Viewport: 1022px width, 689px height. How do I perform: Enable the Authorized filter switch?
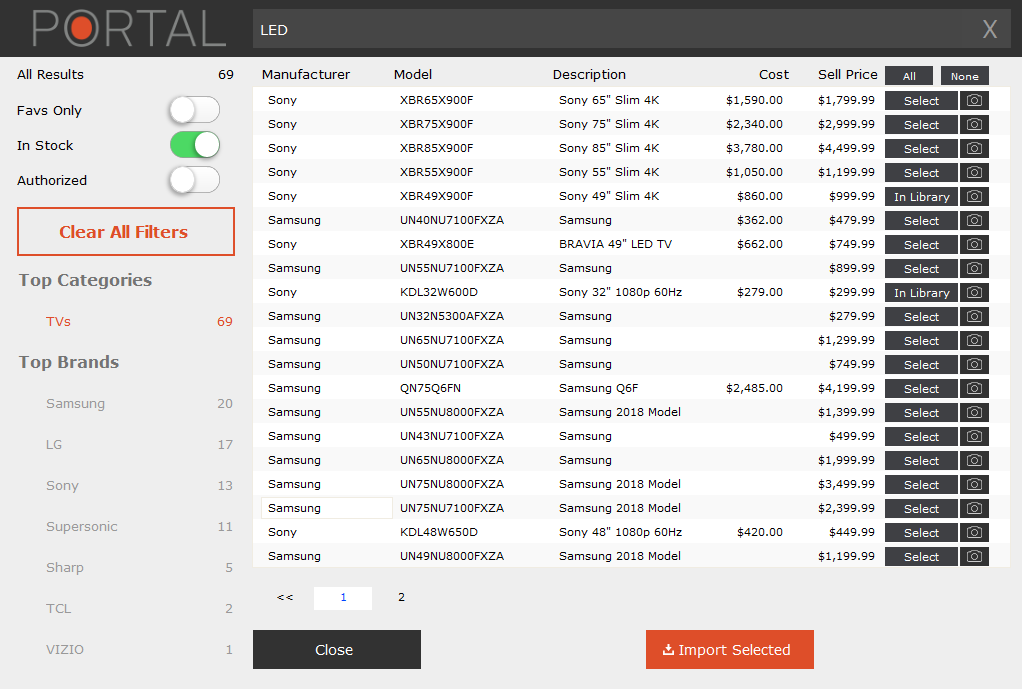[194, 180]
